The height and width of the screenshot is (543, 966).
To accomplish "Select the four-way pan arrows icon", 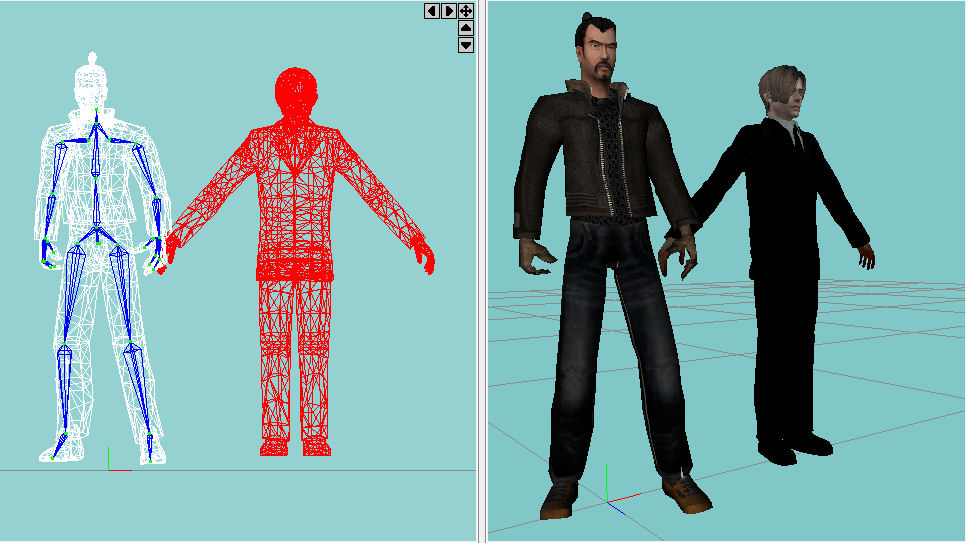I will (x=466, y=10).
